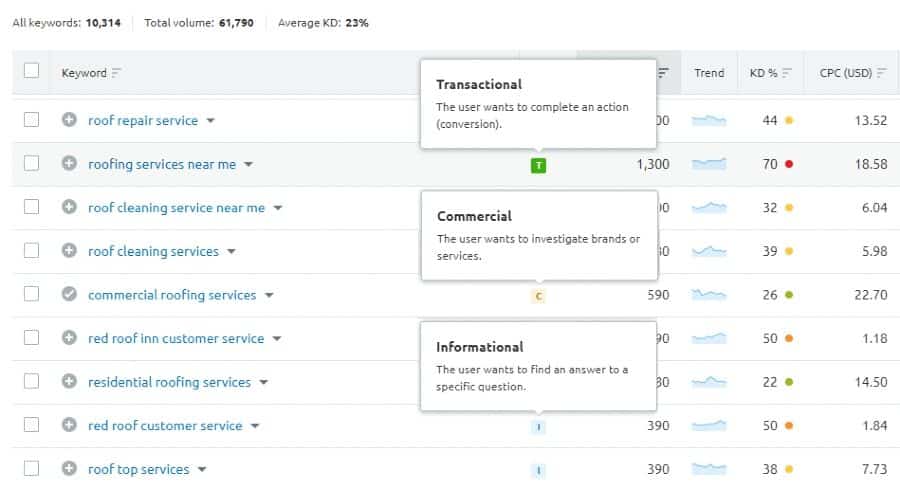The height and width of the screenshot is (489, 900).
Task: Check 'residential roofing services' row checkbox
Action: 32,381
